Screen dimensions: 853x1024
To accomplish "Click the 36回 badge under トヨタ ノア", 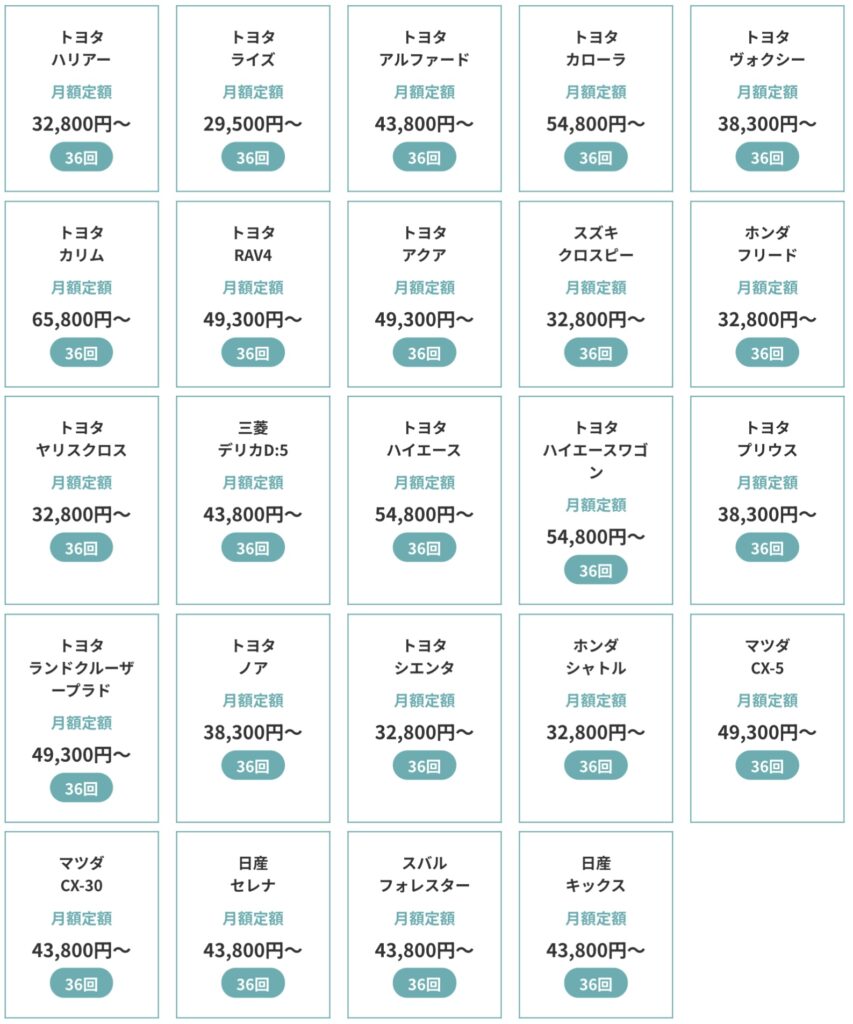I will (x=253, y=765).
